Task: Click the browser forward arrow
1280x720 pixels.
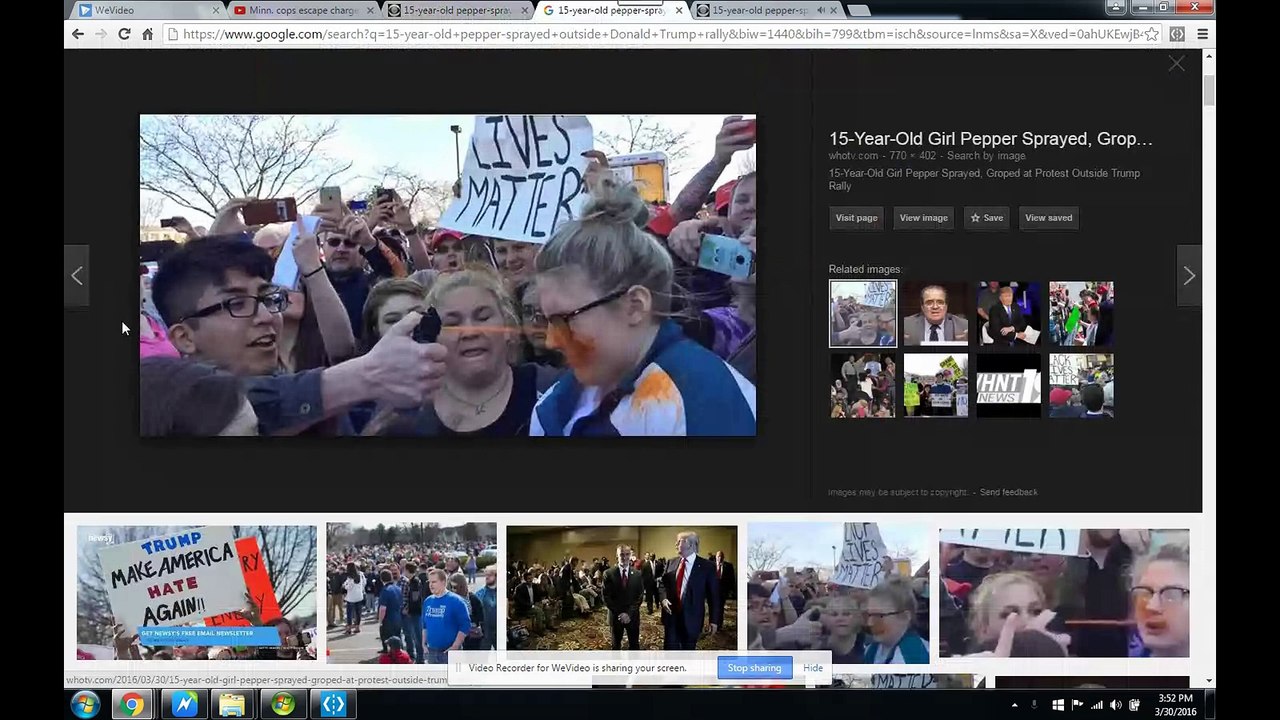Action: (x=101, y=34)
